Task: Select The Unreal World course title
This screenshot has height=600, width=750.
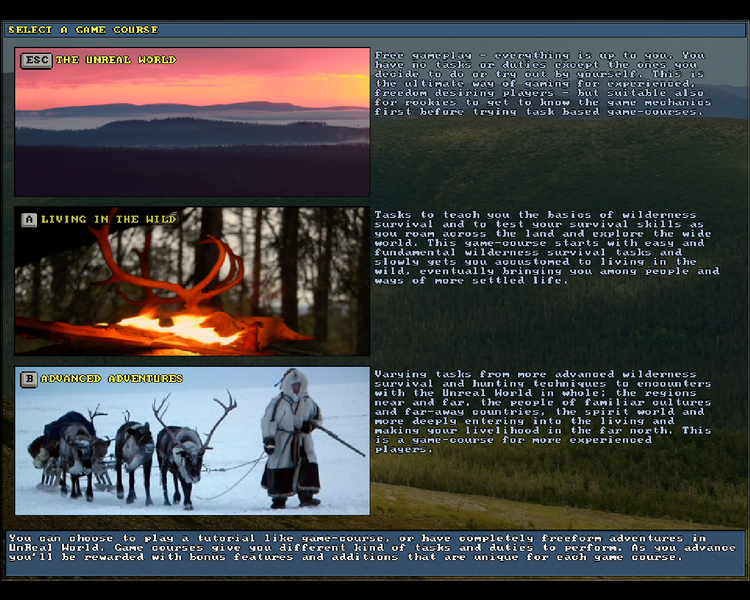Action: click(115, 60)
